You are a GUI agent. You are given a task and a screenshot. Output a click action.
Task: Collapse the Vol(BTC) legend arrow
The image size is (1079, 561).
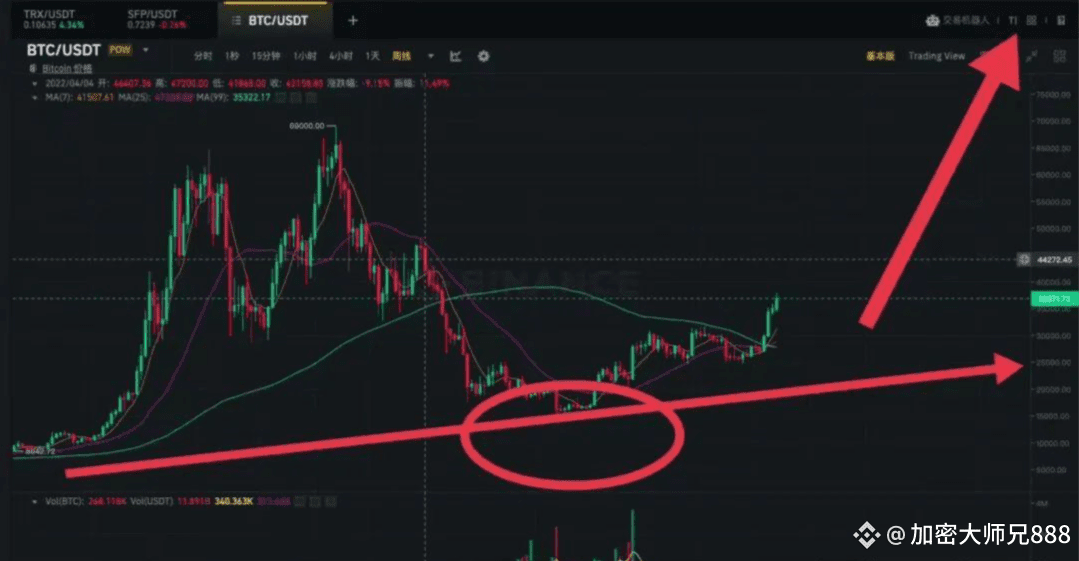point(35,502)
